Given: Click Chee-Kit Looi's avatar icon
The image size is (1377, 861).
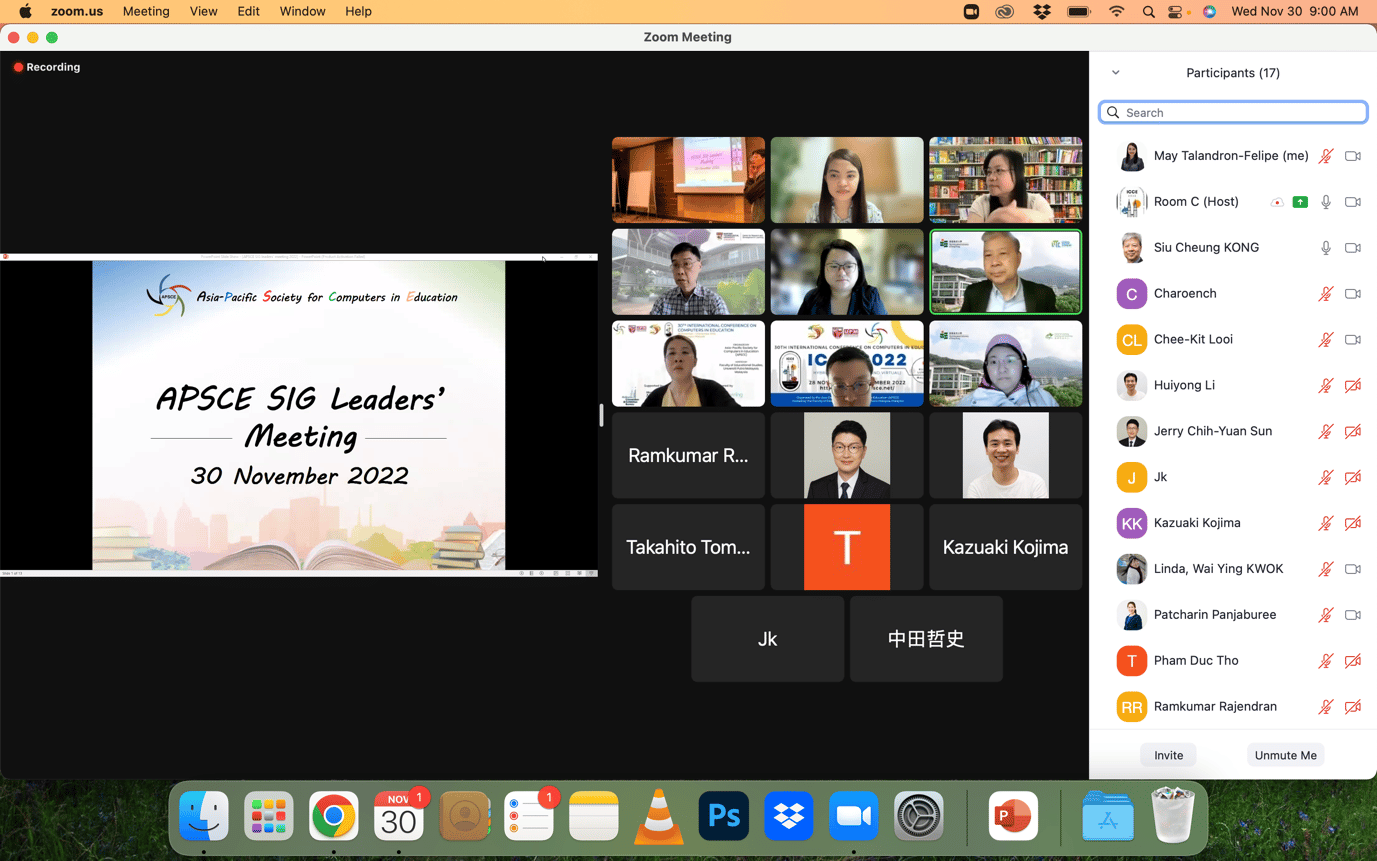Looking at the screenshot, I should [1131, 340].
